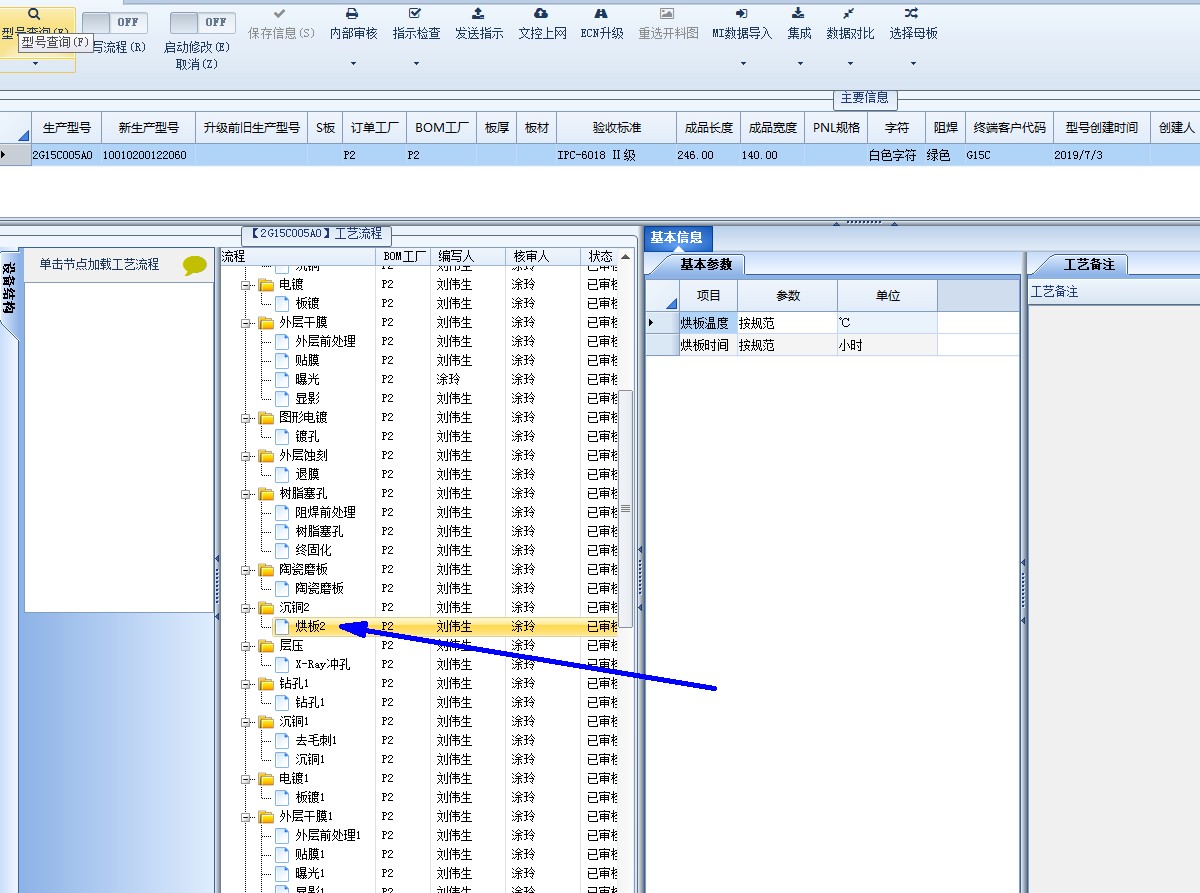This screenshot has width=1200, height=893.
Task: Open the vertical 设备结构 side tab
Action: (8, 289)
